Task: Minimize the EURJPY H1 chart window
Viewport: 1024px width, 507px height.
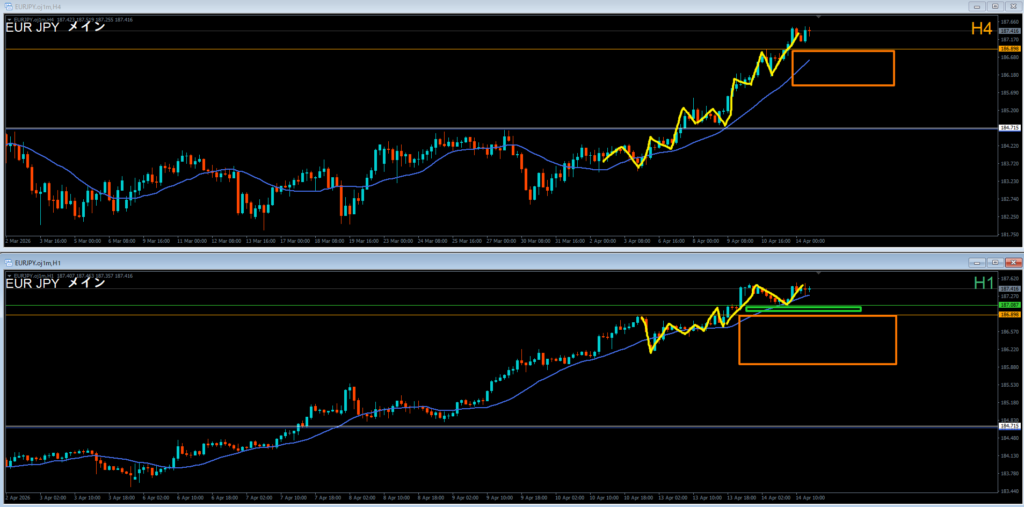Action: [978, 262]
